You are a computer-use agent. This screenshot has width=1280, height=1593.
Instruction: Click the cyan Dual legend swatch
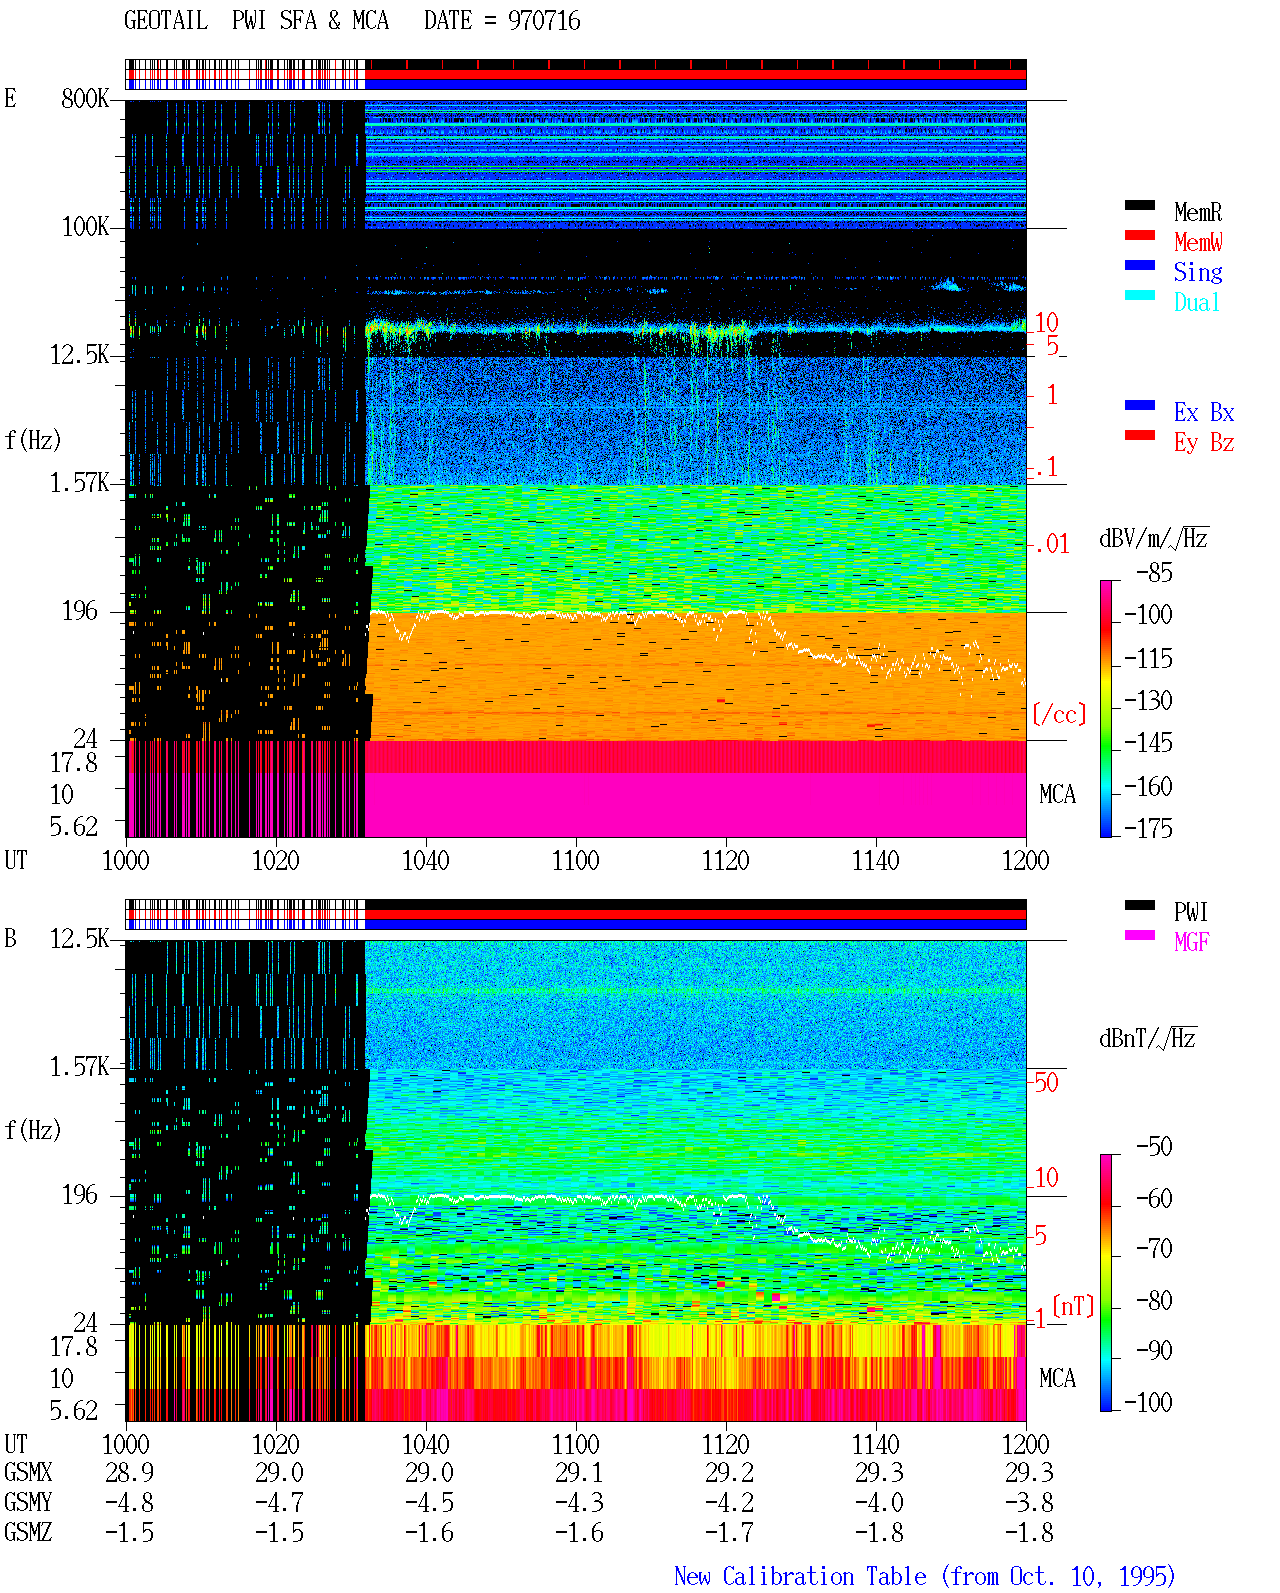1140,296
